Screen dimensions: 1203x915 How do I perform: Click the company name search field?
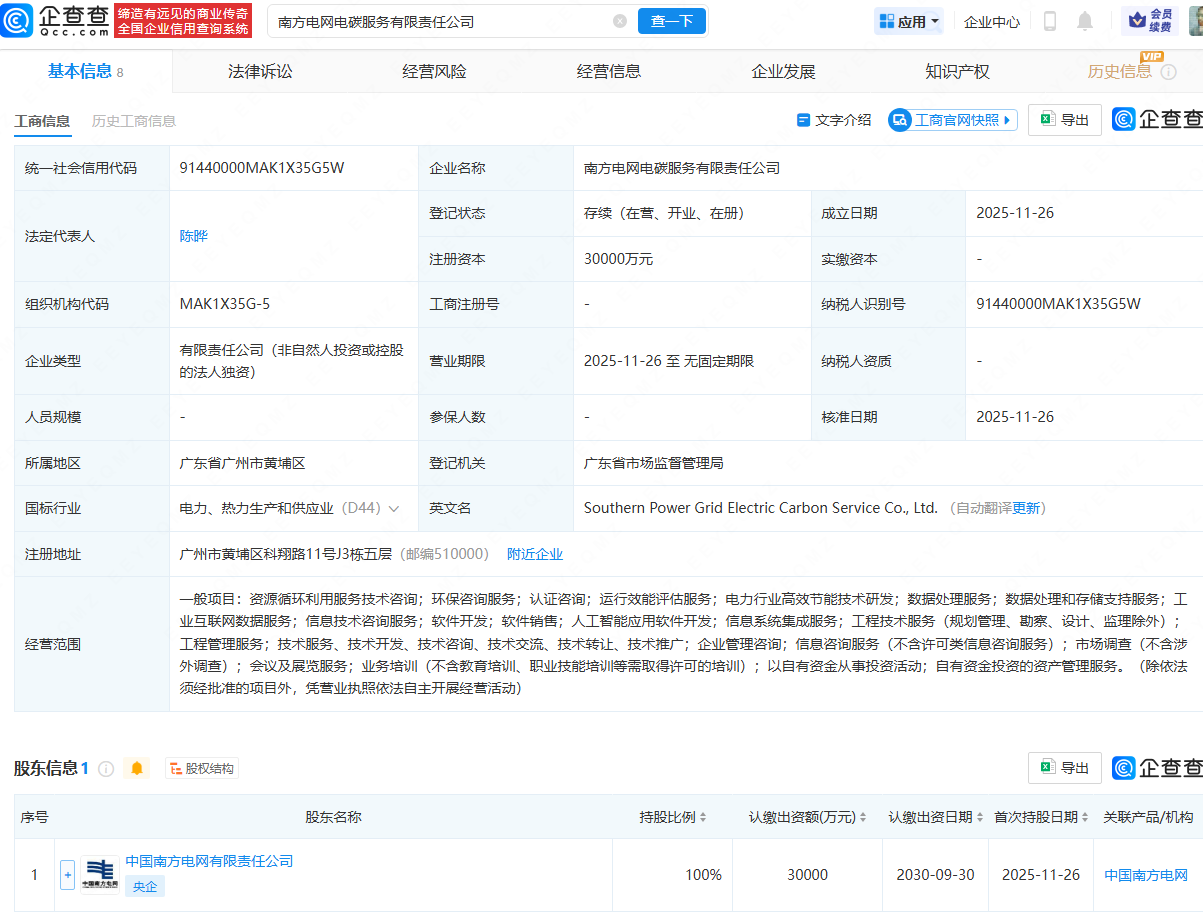[x=440, y=21]
